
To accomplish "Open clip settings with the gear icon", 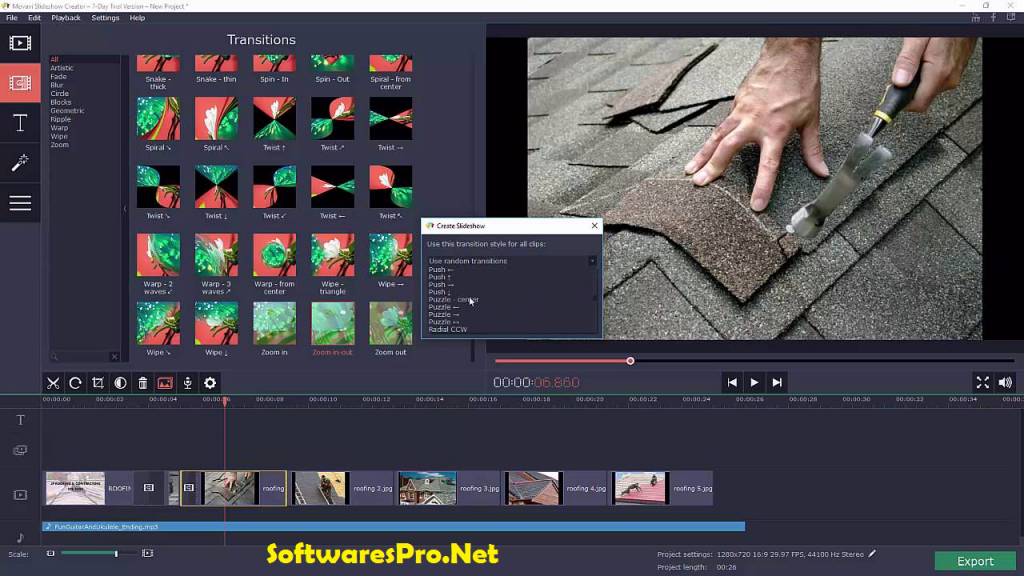I will tap(210, 383).
